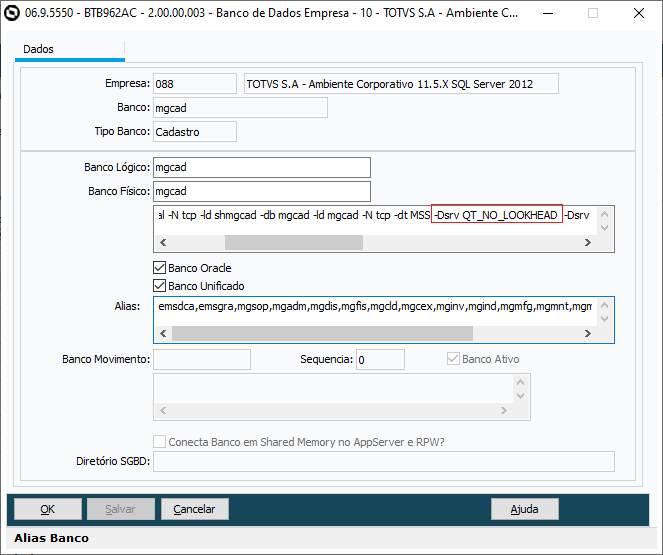Click up arrow of connection parameters box
The height and width of the screenshot is (555, 663).
pos(605,214)
